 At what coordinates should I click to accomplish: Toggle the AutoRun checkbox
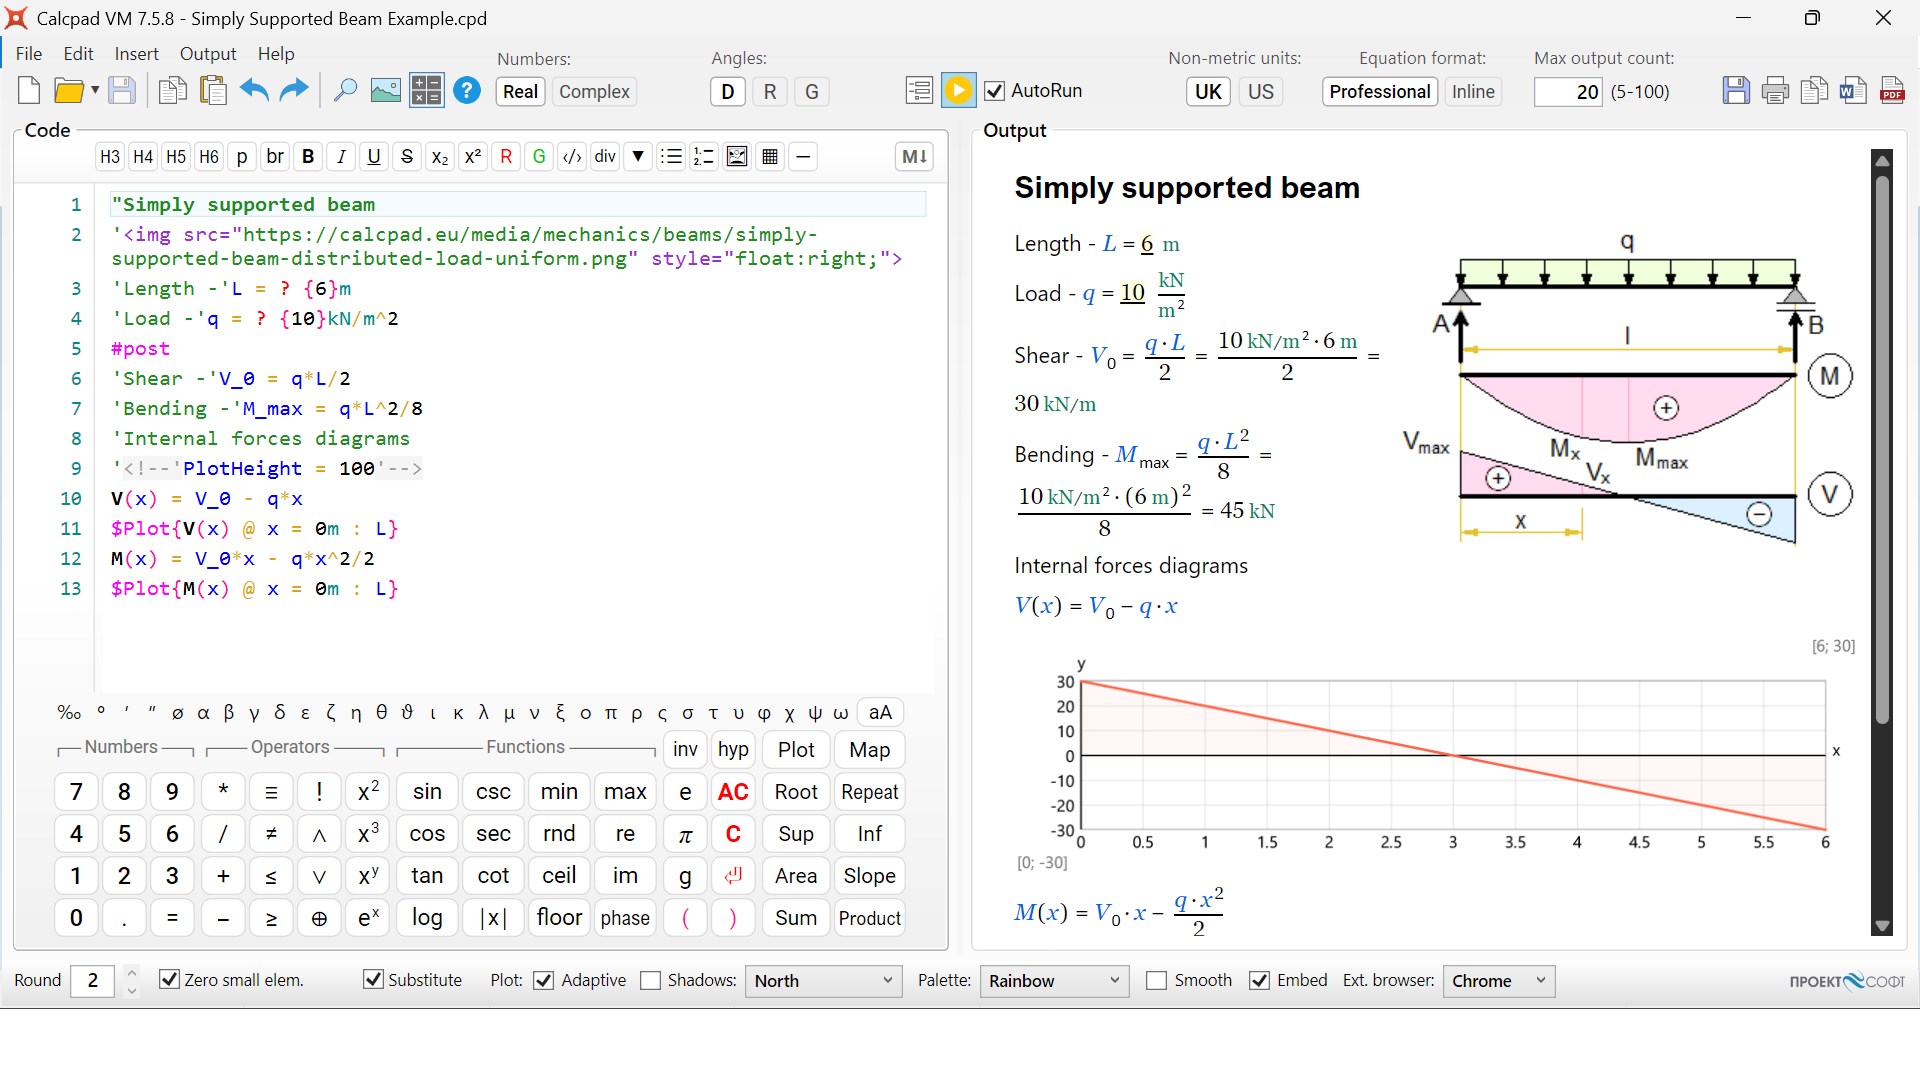(995, 91)
